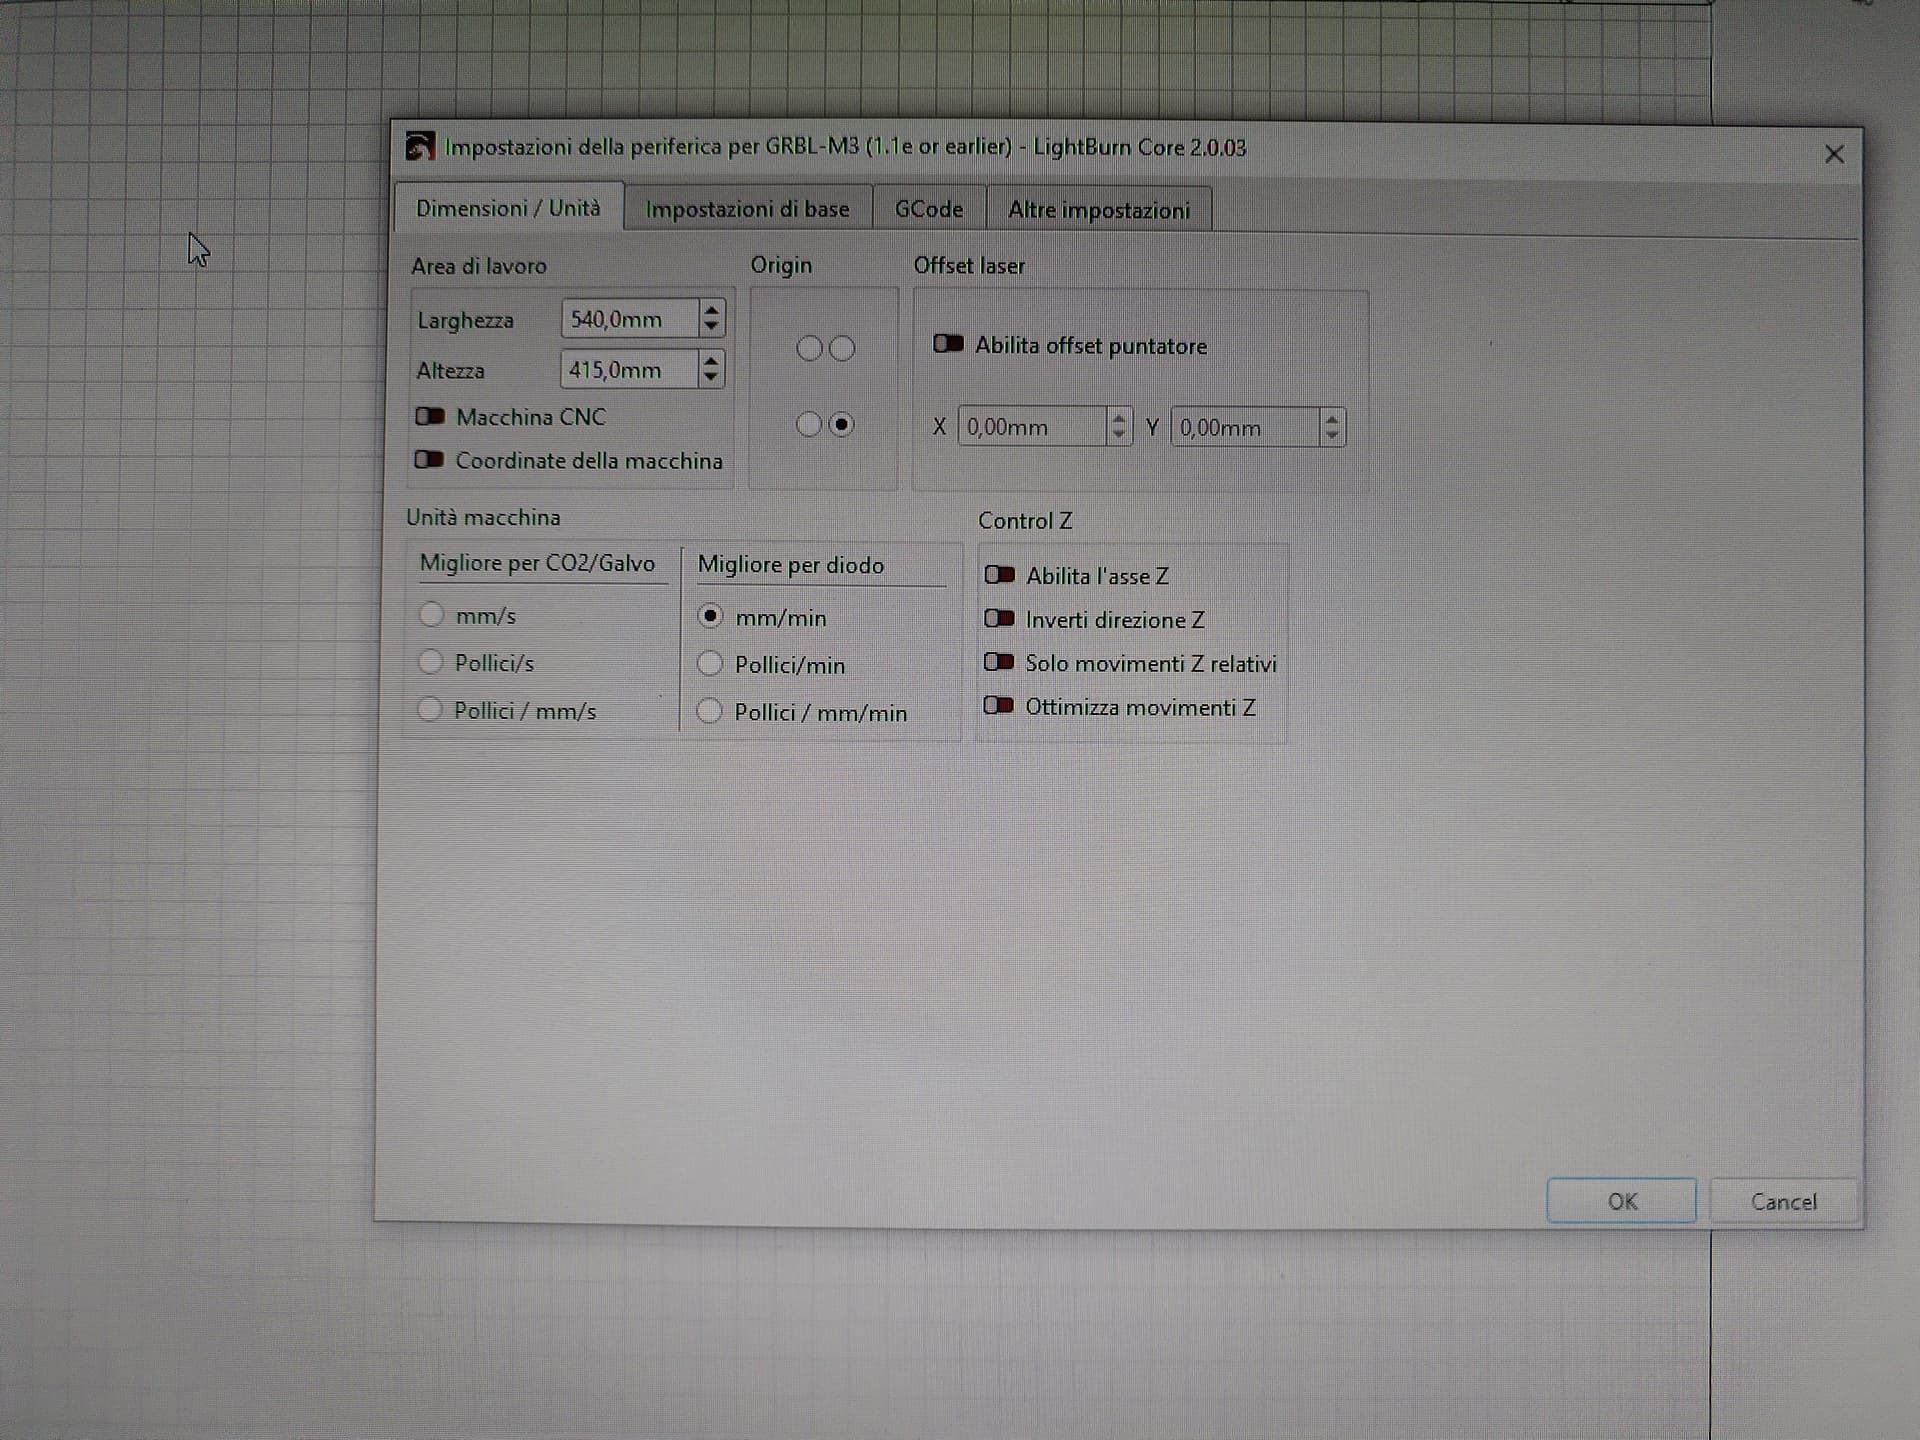This screenshot has width=1920, height=1440.
Task: Toggle Inverti direzione Z switch
Action: 999,619
